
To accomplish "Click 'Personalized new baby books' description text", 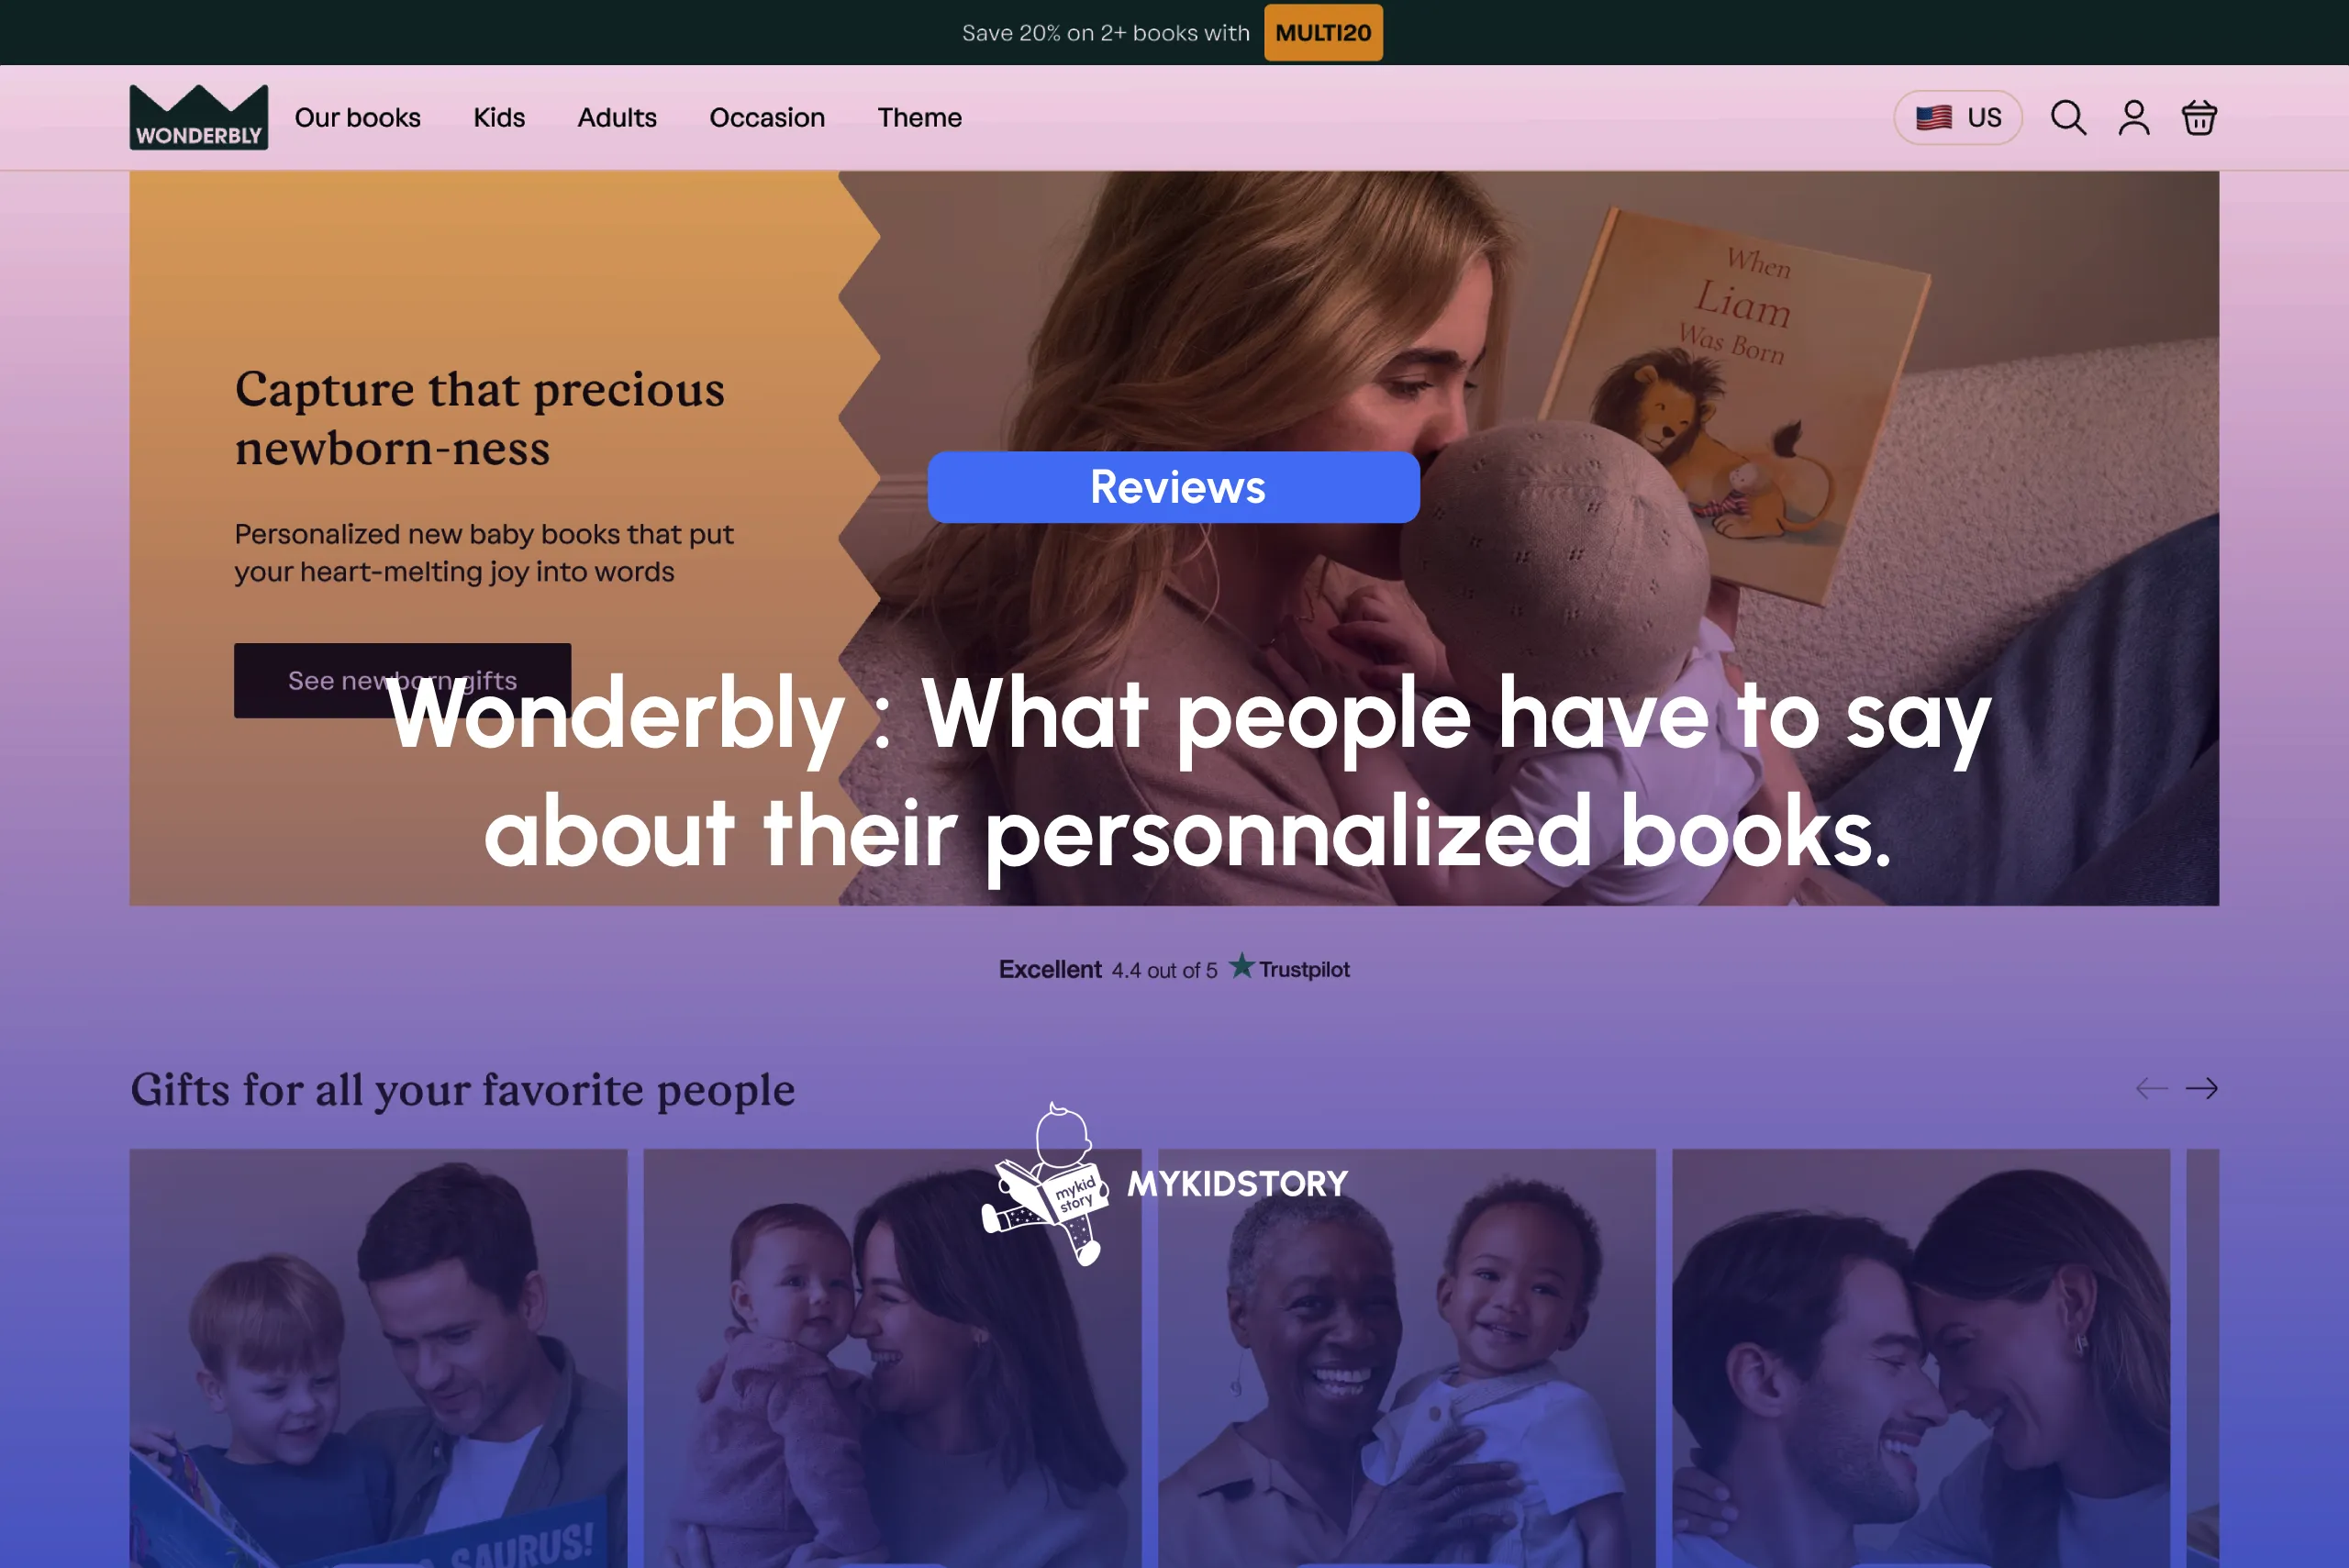I will (x=484, y=553).
